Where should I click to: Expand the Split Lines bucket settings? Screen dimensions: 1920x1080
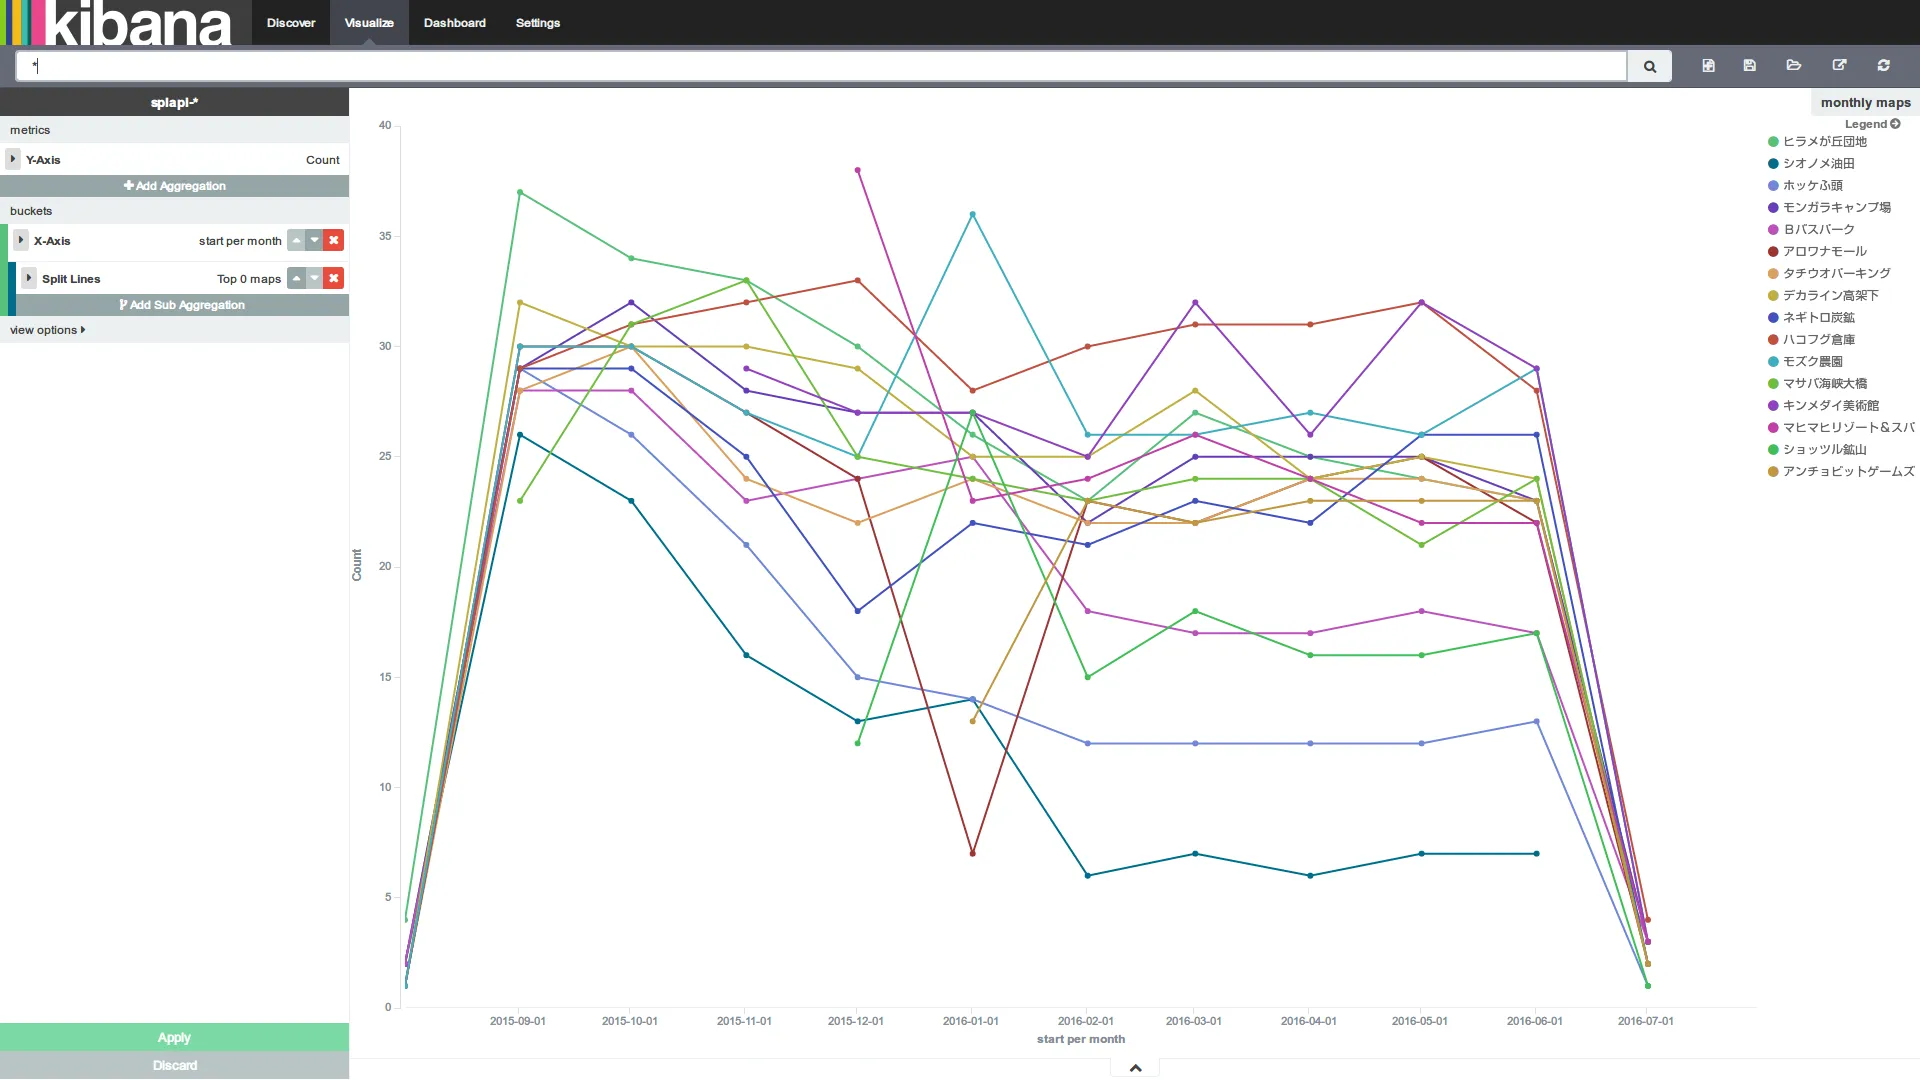pyautogui.click(x=29, y=278)
